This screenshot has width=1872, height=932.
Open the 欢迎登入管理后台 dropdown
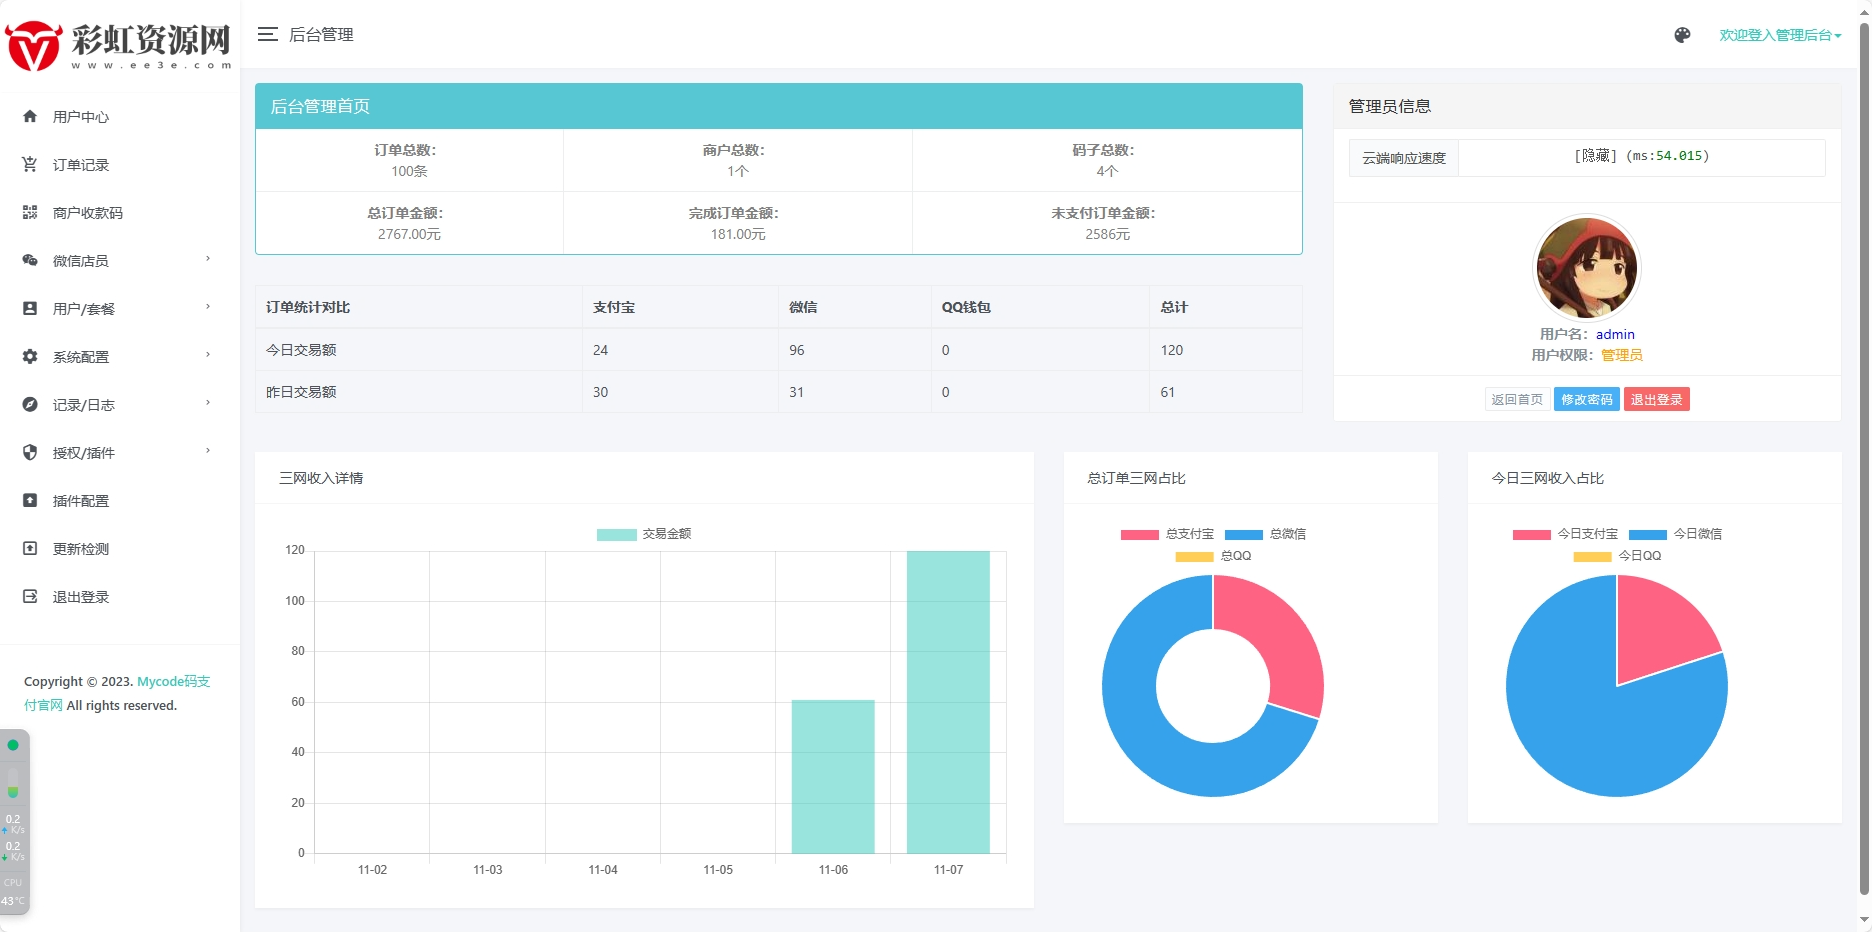1779,35
